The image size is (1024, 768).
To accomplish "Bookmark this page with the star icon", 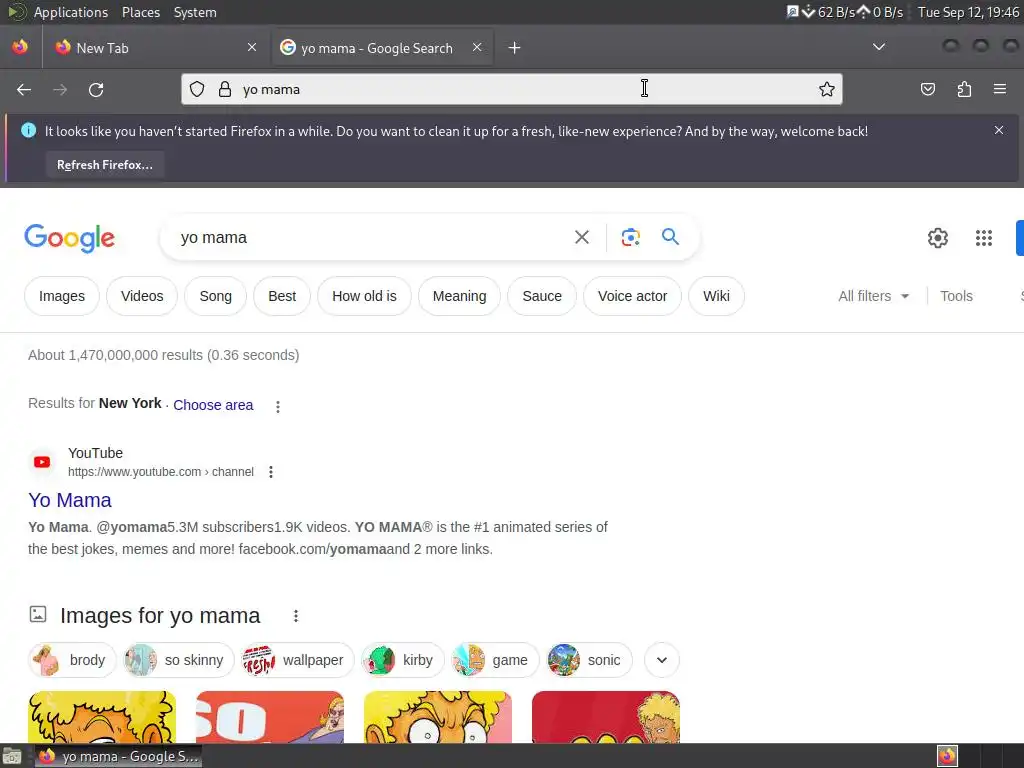I will [x=827, y=89].
